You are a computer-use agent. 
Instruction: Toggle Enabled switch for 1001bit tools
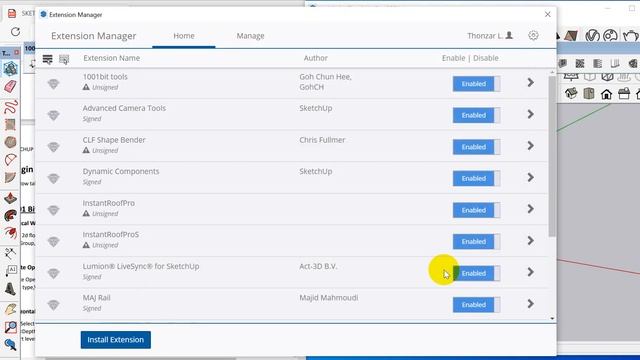[x=476, y=84]
